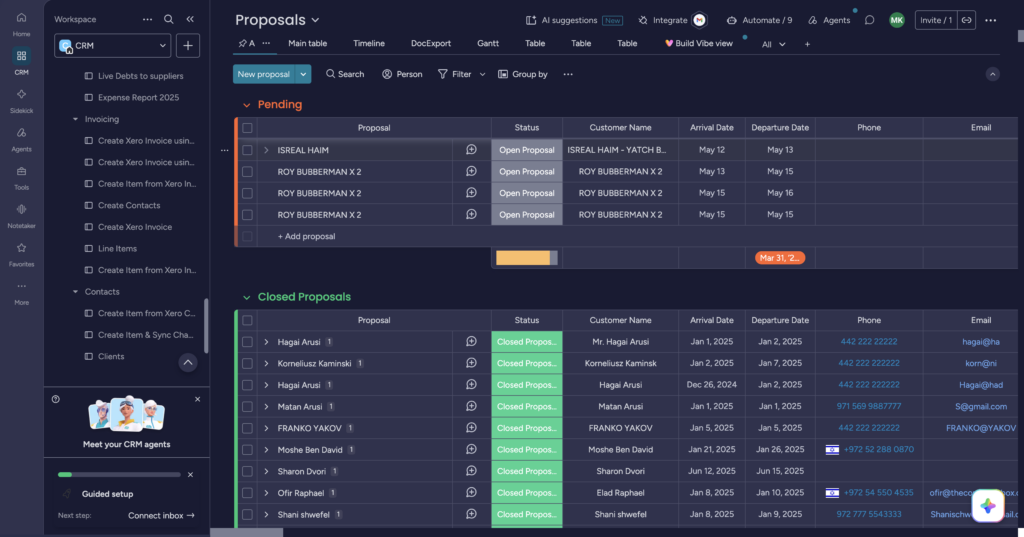Switch to Gantt tab
This screenshot has height=537, width=1024.
point(488,44)
